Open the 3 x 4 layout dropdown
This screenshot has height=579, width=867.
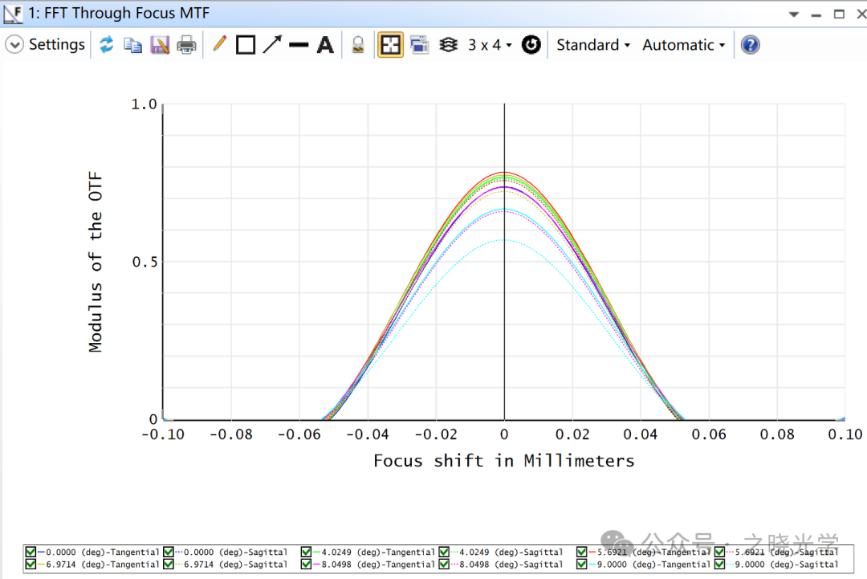490,45
